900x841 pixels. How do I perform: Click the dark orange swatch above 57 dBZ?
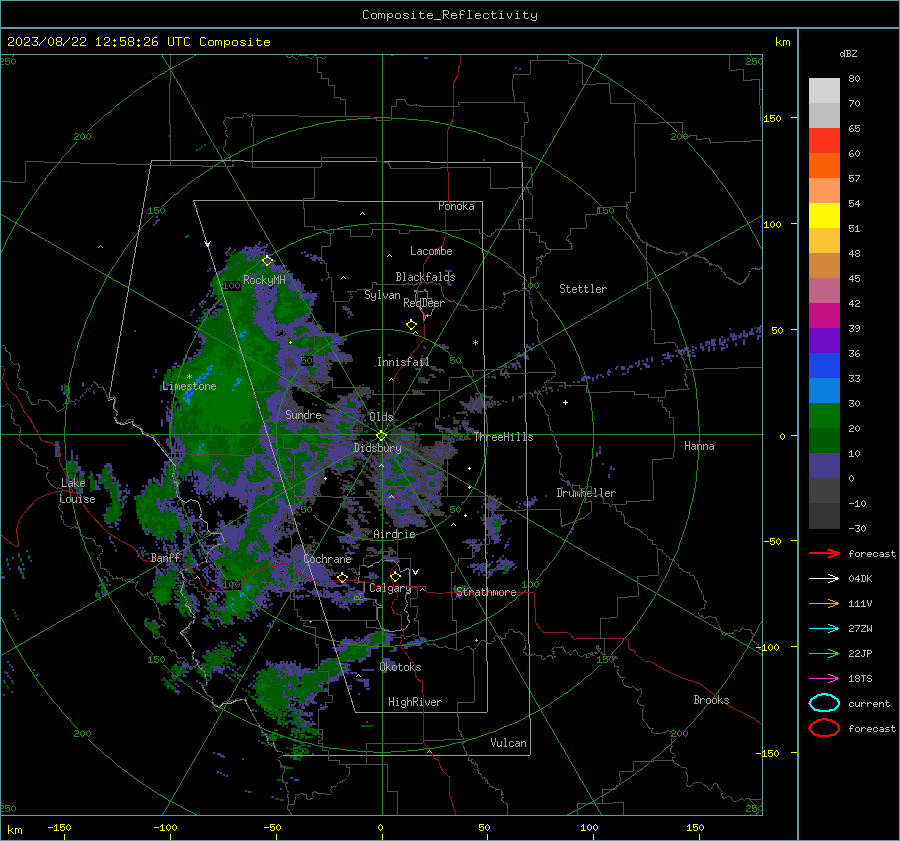[824, 165]
